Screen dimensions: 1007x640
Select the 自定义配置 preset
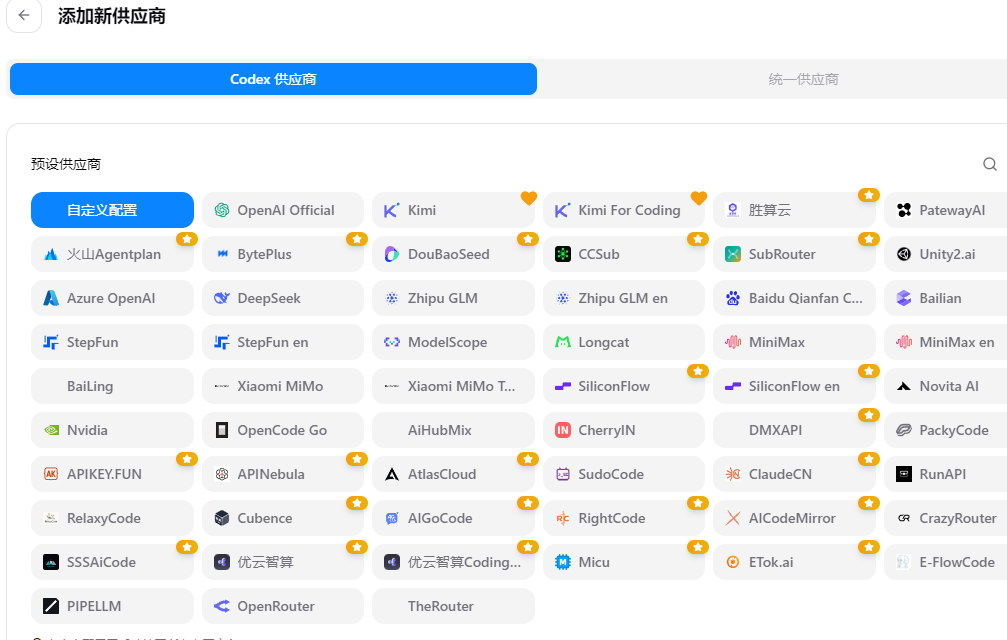[x=112, y=210]
